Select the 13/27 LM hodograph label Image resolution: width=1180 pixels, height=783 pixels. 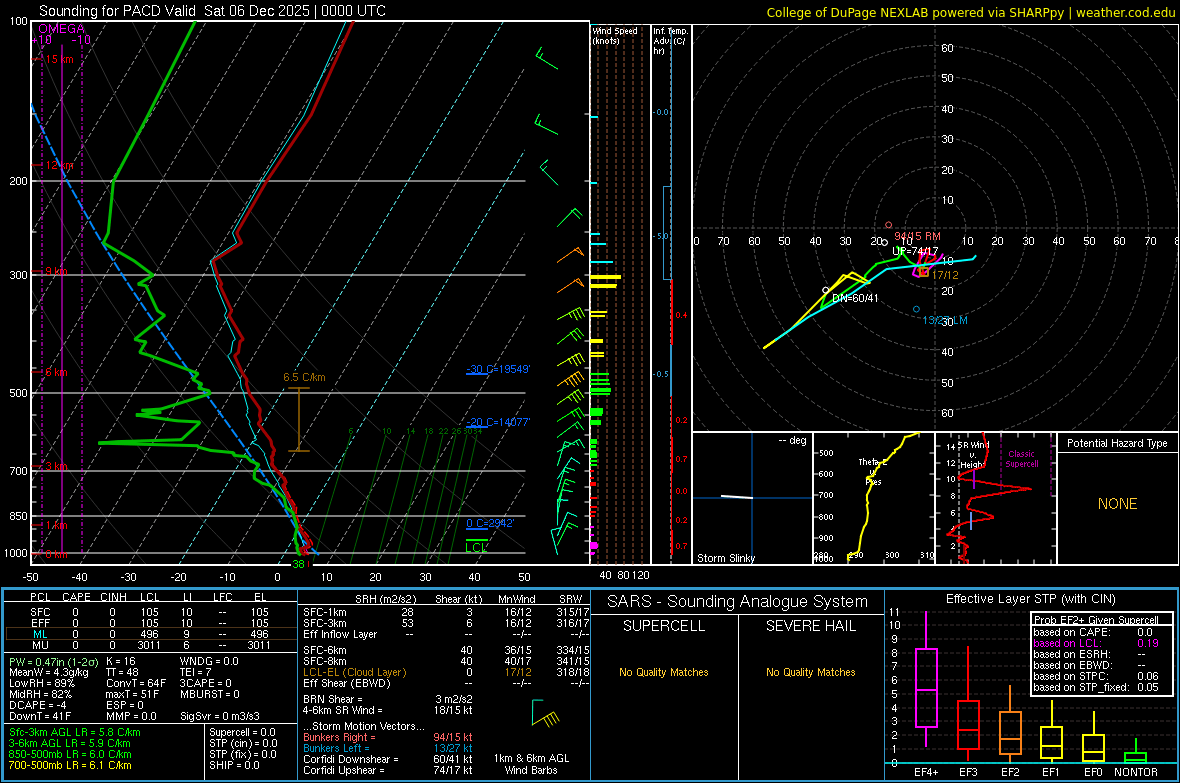coord(944,320)
